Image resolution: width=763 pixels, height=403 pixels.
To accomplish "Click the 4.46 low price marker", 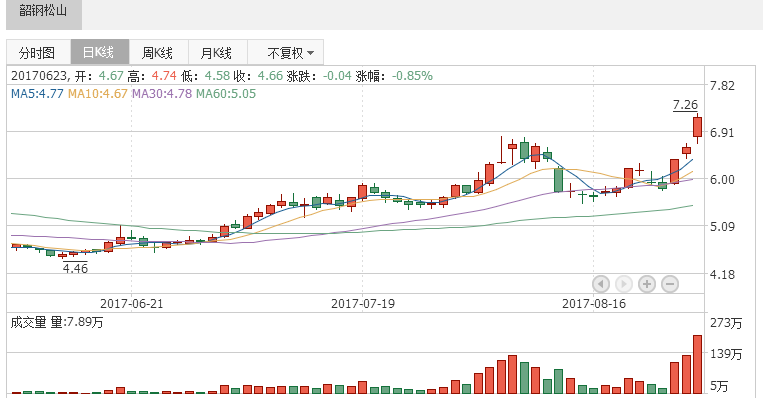I will [x=75, y=268].
